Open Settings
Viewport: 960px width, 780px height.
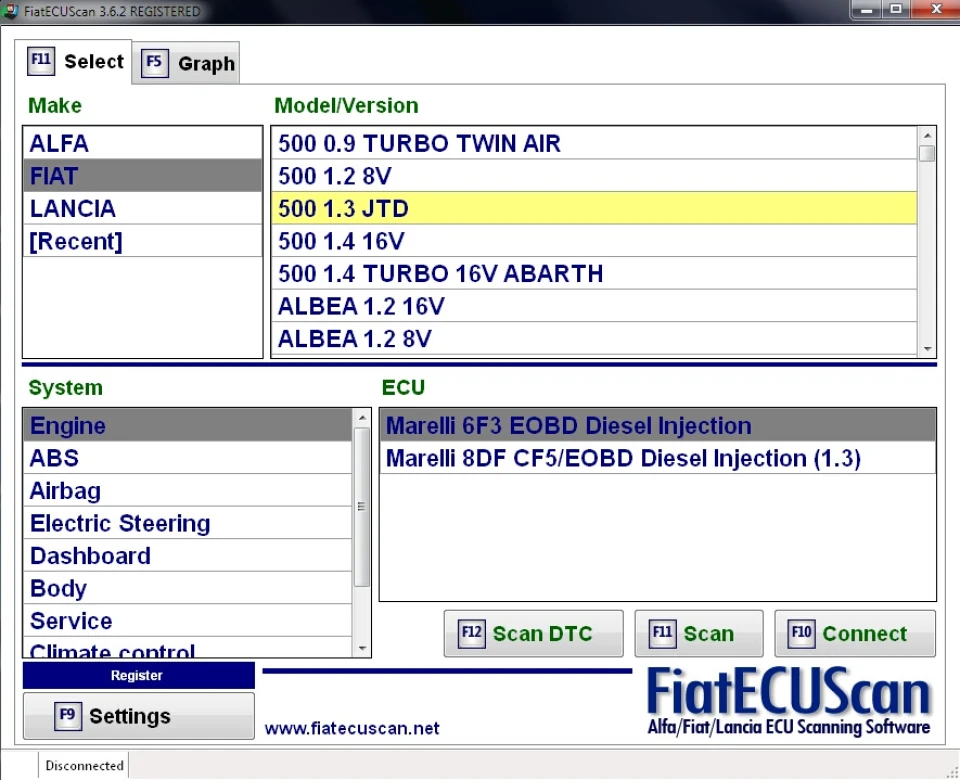pos(138,716)
